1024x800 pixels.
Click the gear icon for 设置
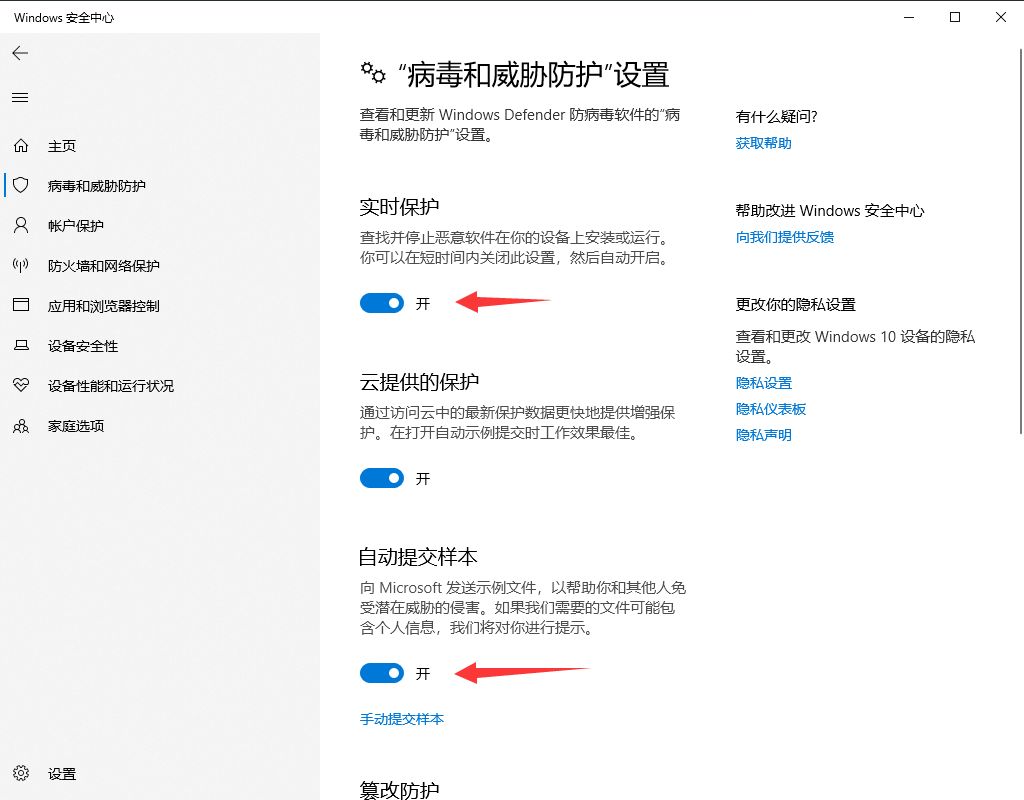click(x=21, y=773)
